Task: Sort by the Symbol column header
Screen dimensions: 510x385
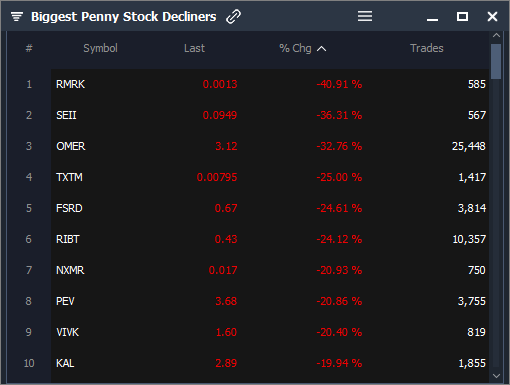Action: tap(100, 48)
